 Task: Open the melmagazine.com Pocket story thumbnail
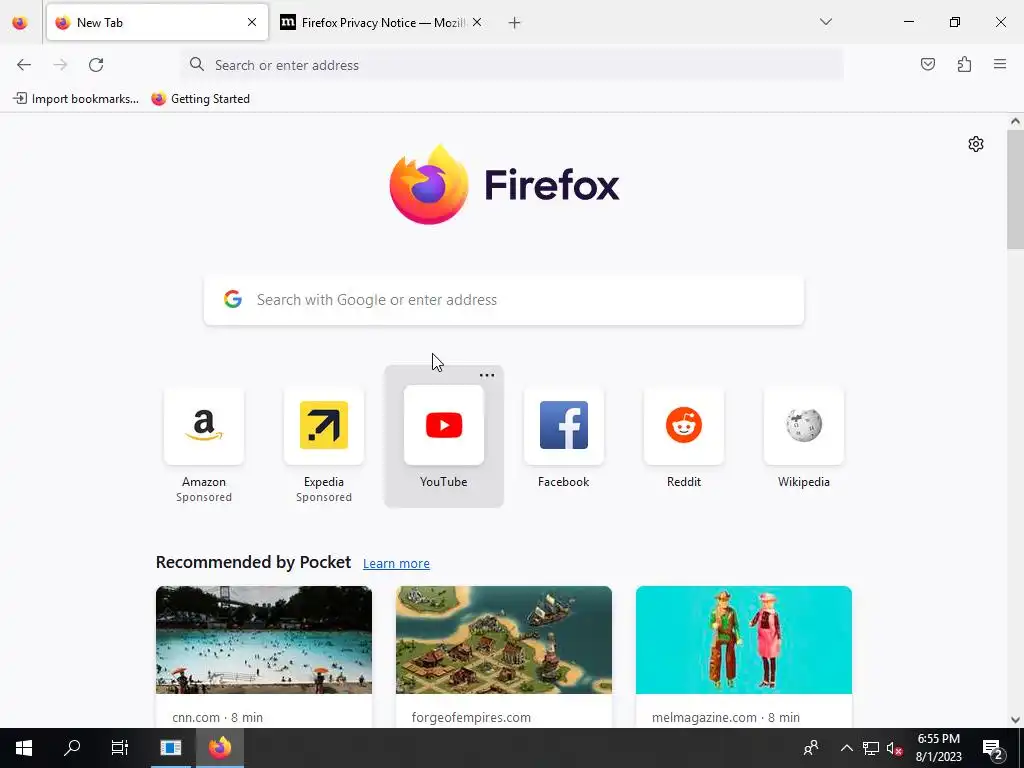click(744, 640)
